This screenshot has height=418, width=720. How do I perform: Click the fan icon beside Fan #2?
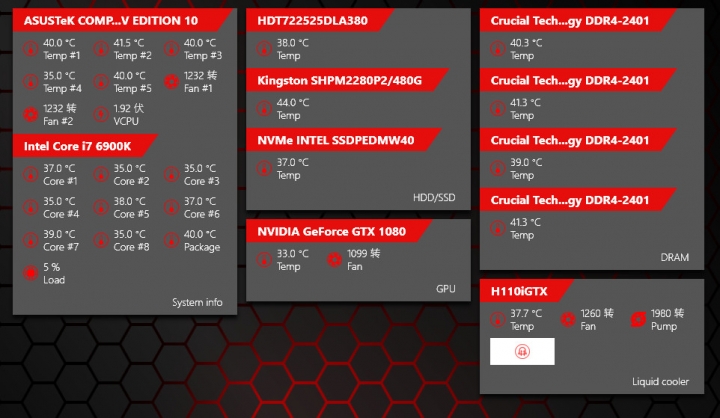(x=31, y=114)
